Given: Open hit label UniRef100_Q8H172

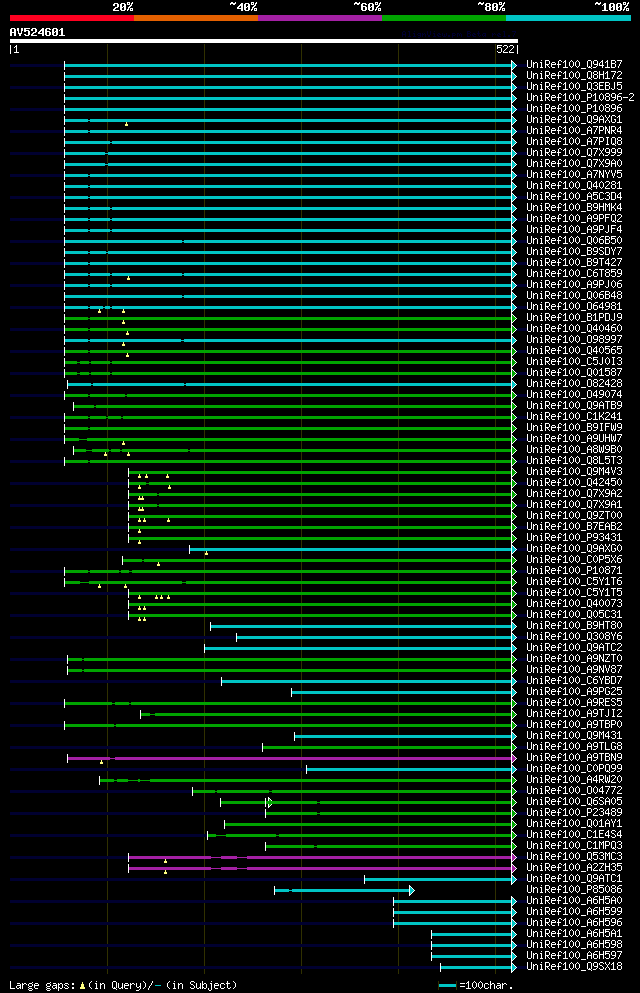Looking at the screenshot, I should [x=574, y=75].
